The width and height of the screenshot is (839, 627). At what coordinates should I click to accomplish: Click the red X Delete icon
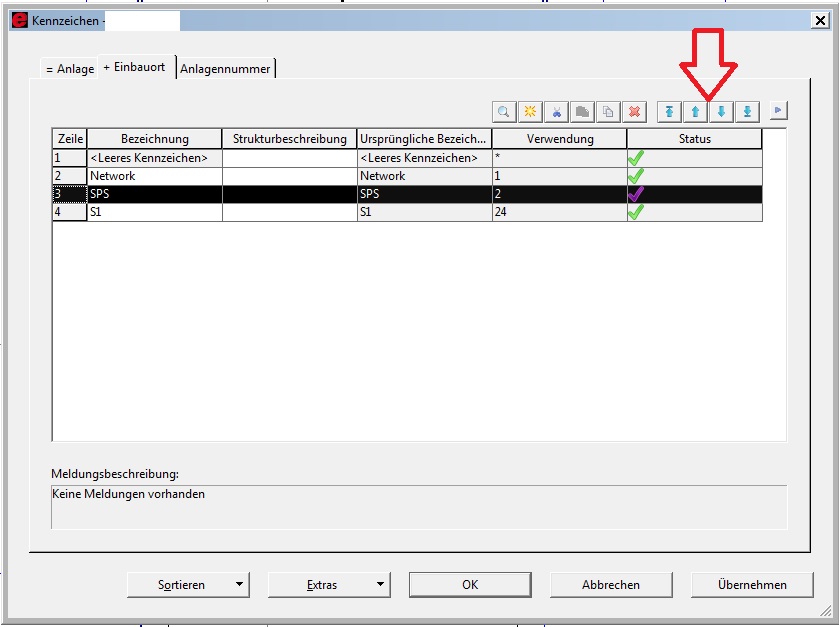coord(634,112)
